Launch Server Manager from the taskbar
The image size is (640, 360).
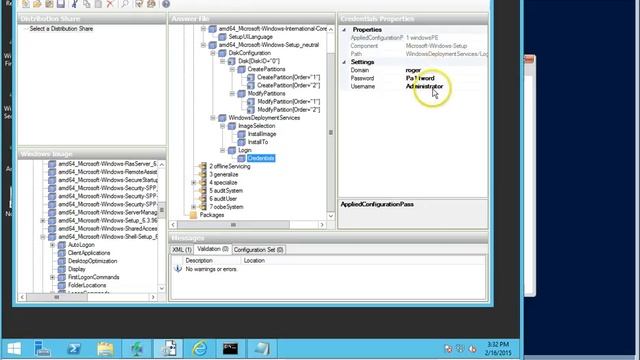[x=42, y=349]
